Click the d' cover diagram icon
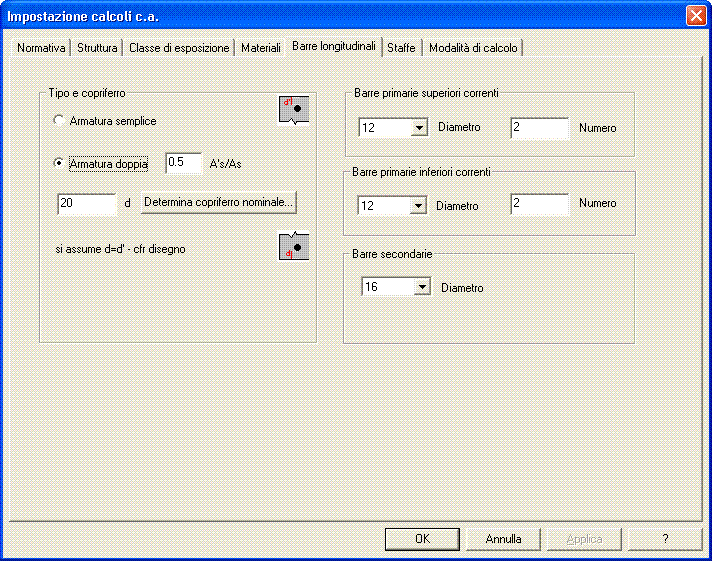Viewport: 712px width, 561px height. click(293, 109)
